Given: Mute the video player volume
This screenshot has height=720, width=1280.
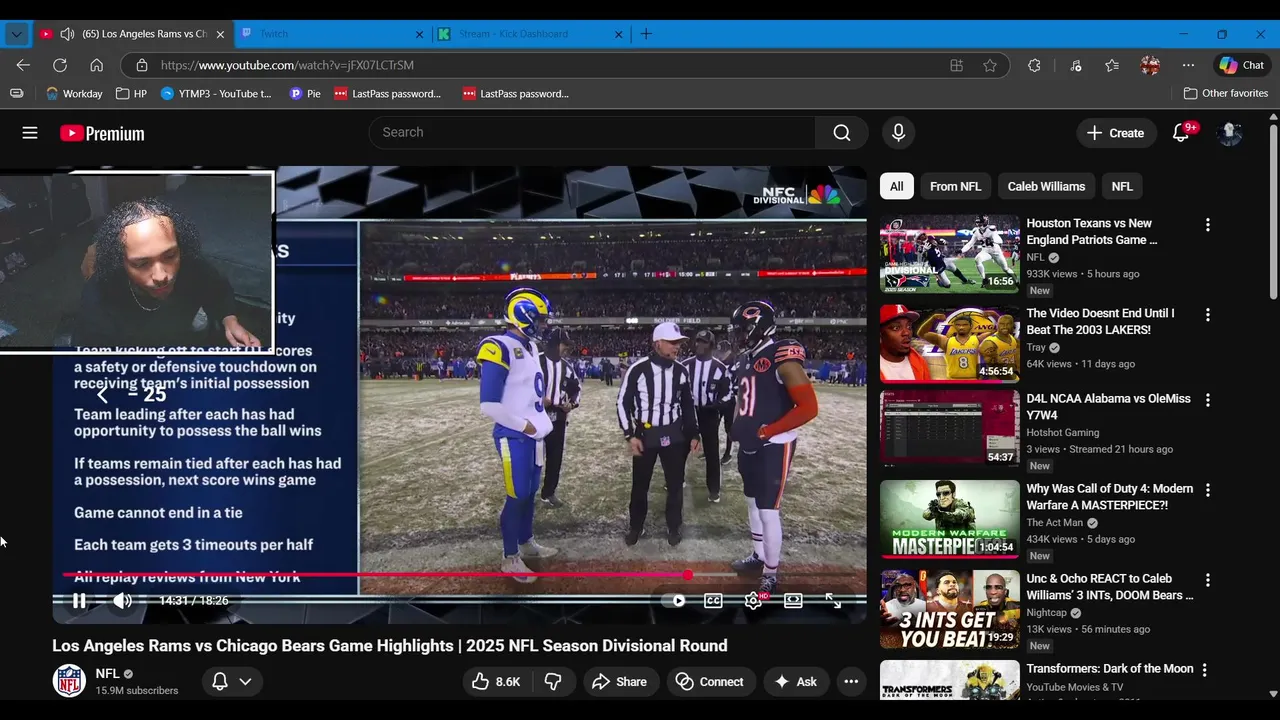Looking at the screenshot, I should [x=122, y=601].
